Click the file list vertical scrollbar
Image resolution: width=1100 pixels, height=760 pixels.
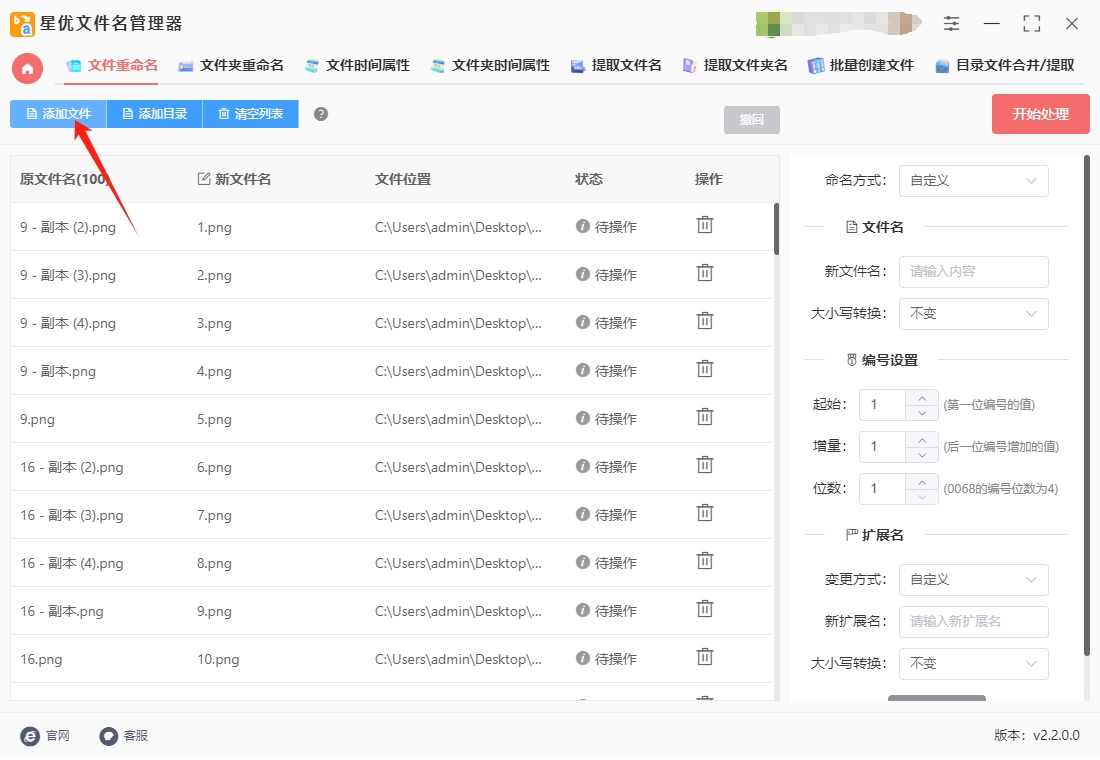[x=776, y=229]
